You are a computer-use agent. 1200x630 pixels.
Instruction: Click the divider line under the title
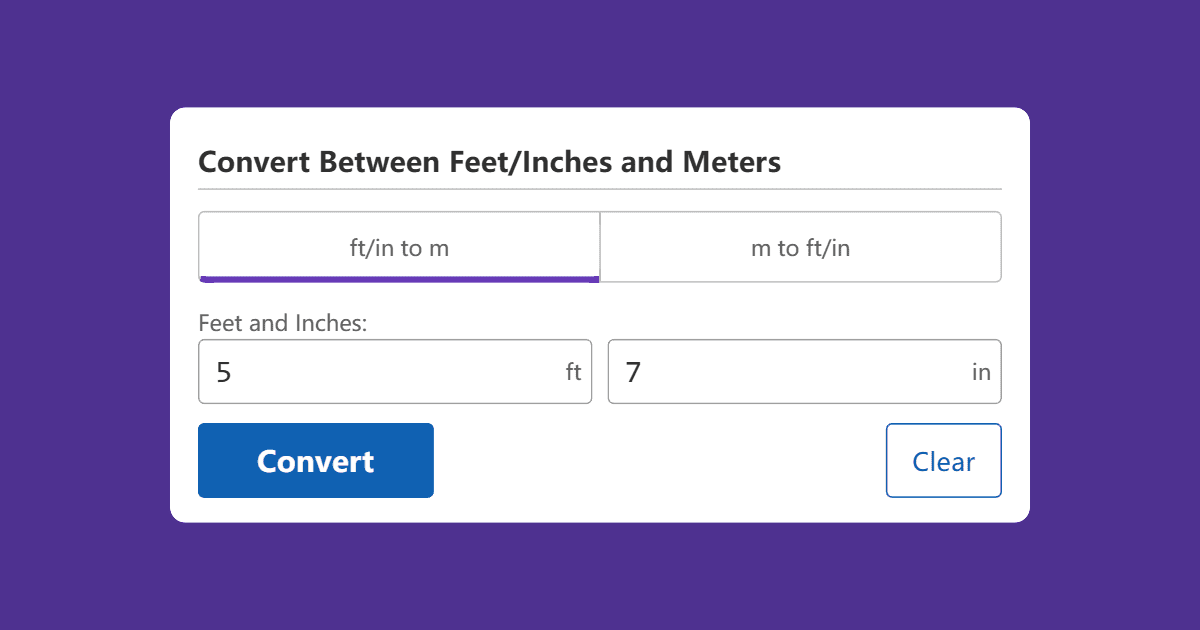[x=600, y=187]
